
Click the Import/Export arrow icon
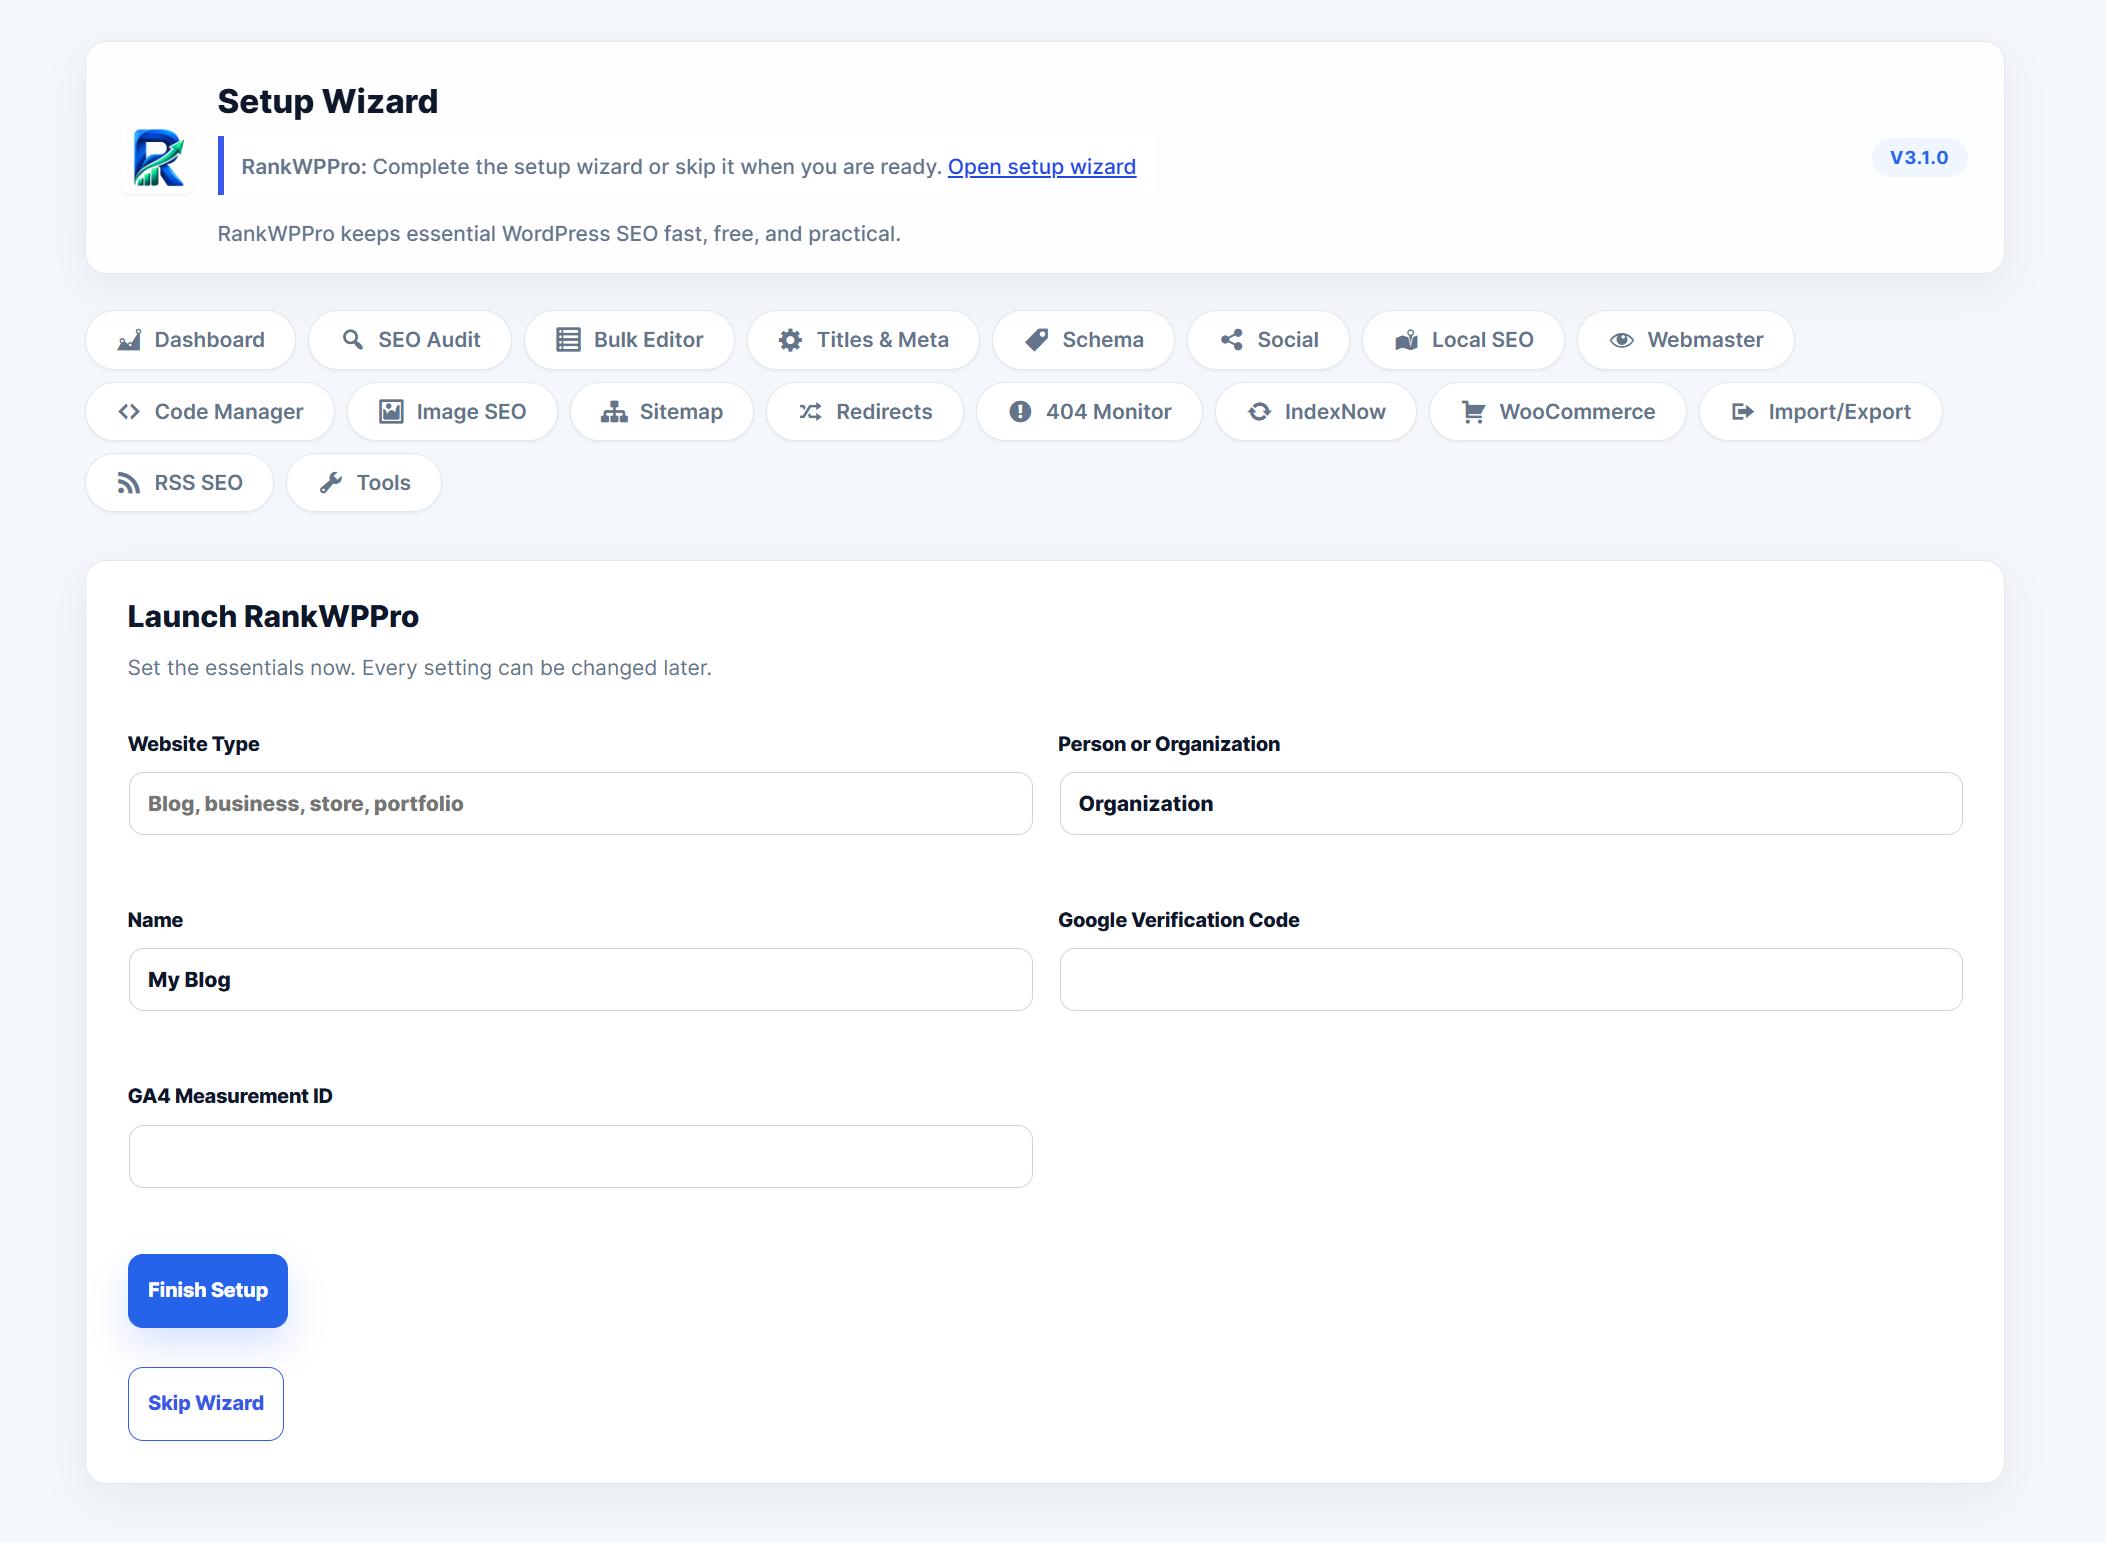pyautogui.click(x=1743, y=412)
